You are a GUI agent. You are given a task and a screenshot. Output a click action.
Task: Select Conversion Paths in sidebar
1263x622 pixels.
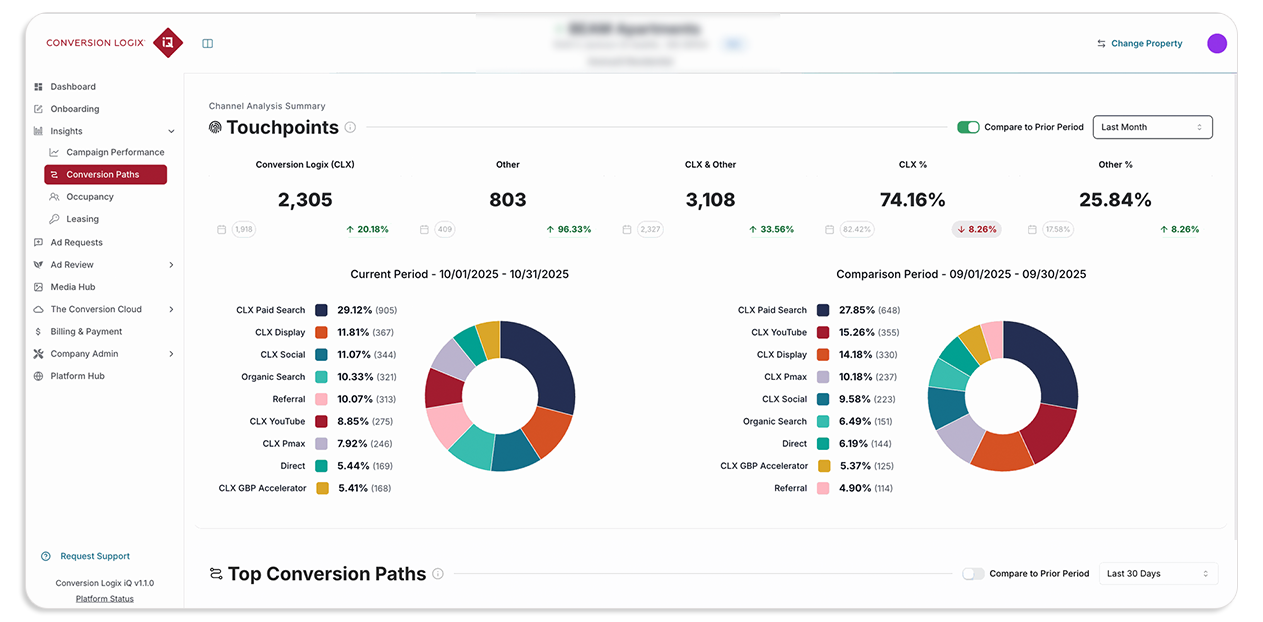(x=106, y=175)
